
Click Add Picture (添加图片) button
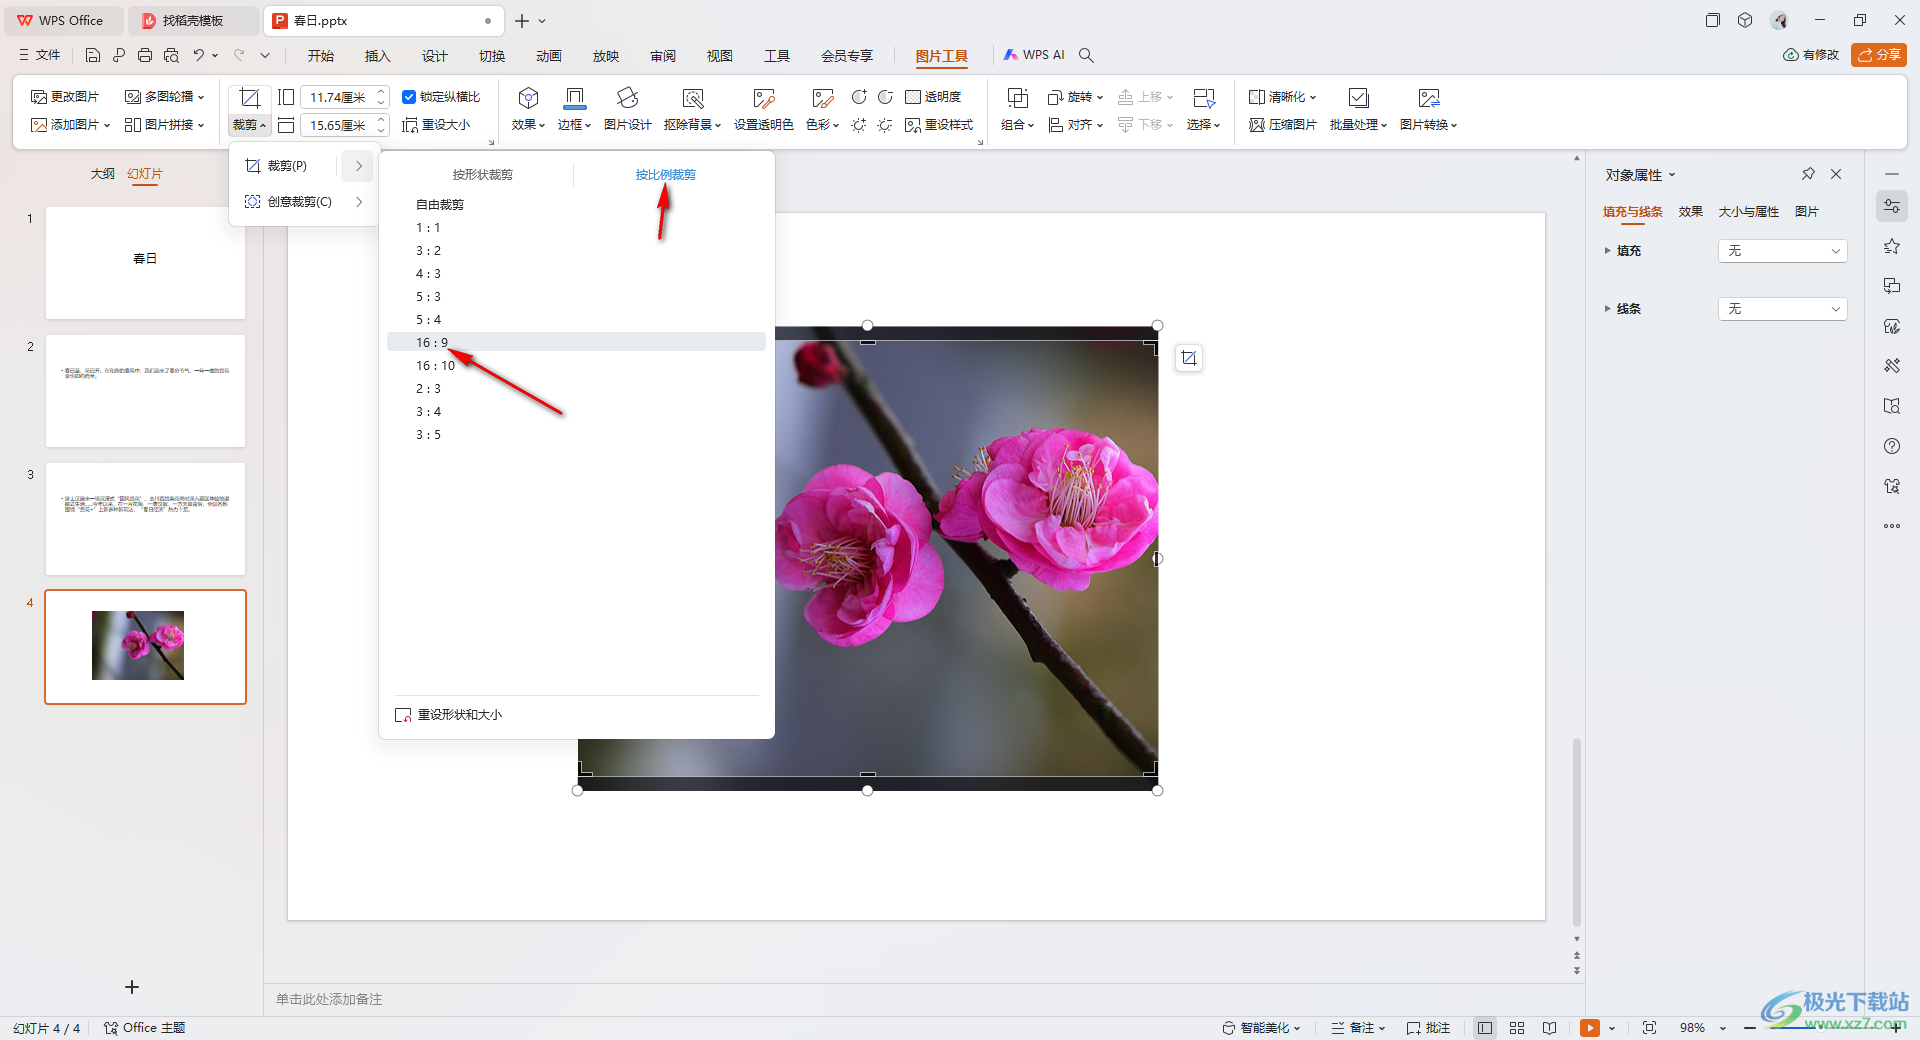click(70, 125)
